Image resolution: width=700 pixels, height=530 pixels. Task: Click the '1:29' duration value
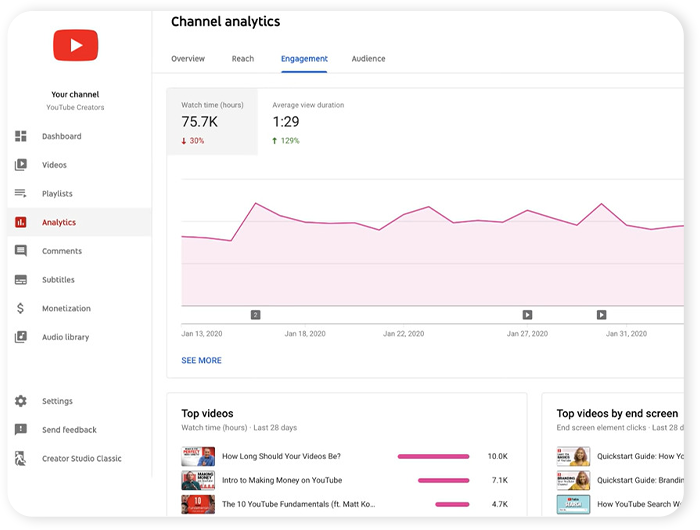(286, 122)
